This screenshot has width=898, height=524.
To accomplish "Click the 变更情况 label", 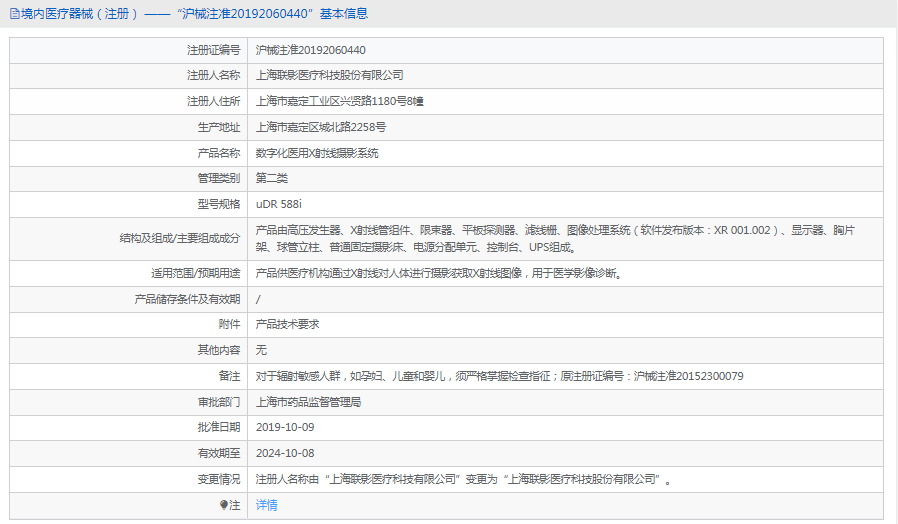I will click(x=219, y=479).
